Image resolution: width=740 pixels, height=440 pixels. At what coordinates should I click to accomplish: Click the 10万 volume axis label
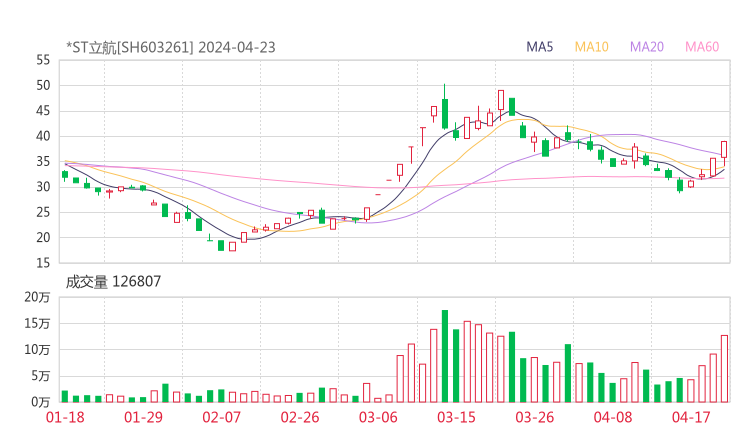pyautogui.click(x=37, y=350)
